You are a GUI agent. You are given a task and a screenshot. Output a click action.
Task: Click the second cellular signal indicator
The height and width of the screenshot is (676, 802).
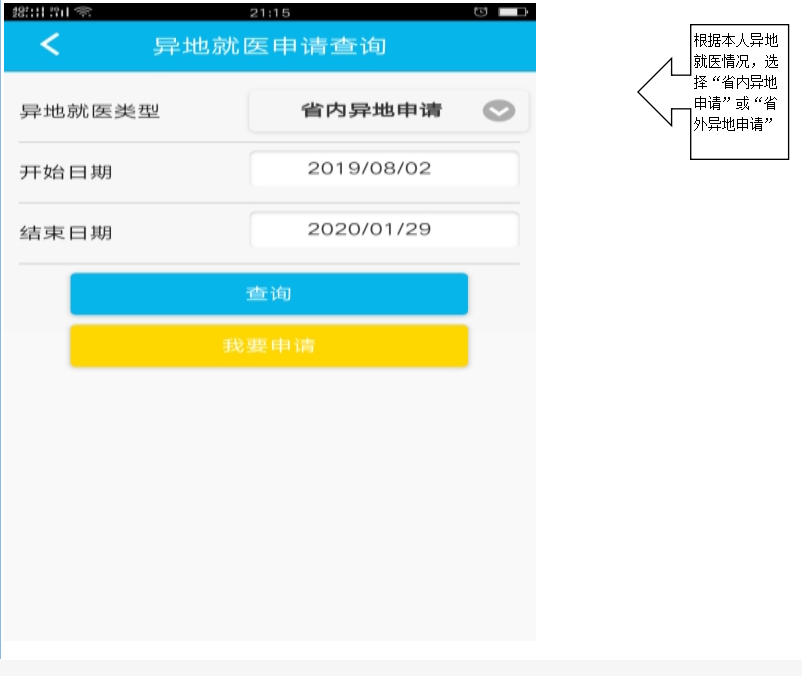tap(54, 12)
